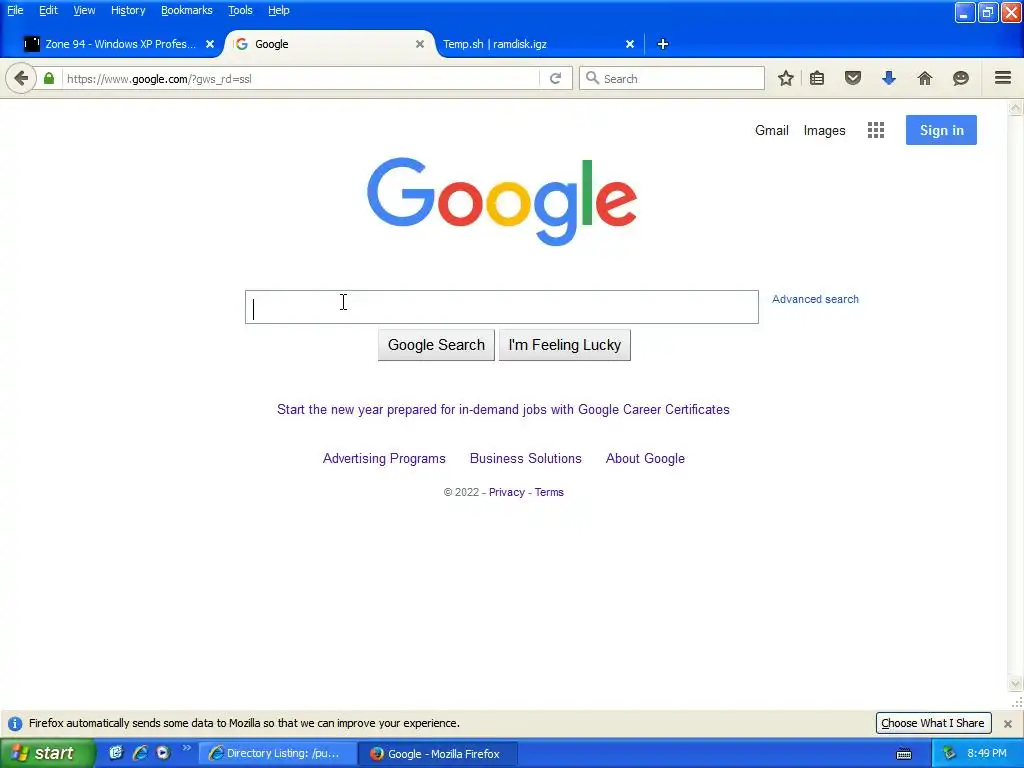
Task: Click I'm Feeling Lucky button
Action: [x=565, y=345]
